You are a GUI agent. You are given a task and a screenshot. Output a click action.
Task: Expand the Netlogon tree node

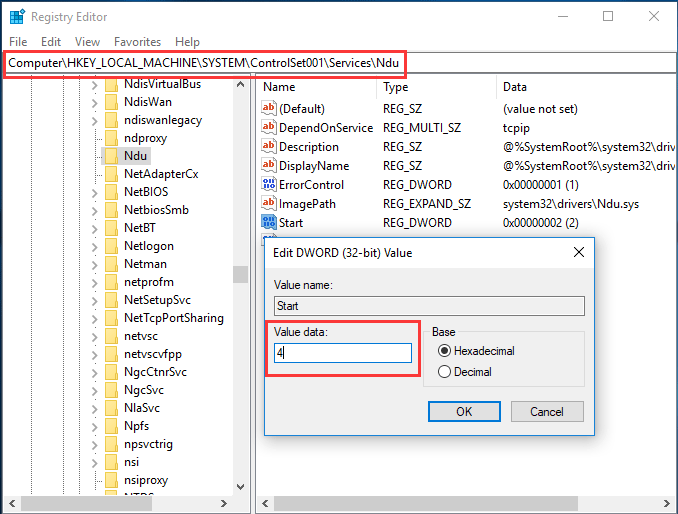pyautogui.click(x=95, y=247)
